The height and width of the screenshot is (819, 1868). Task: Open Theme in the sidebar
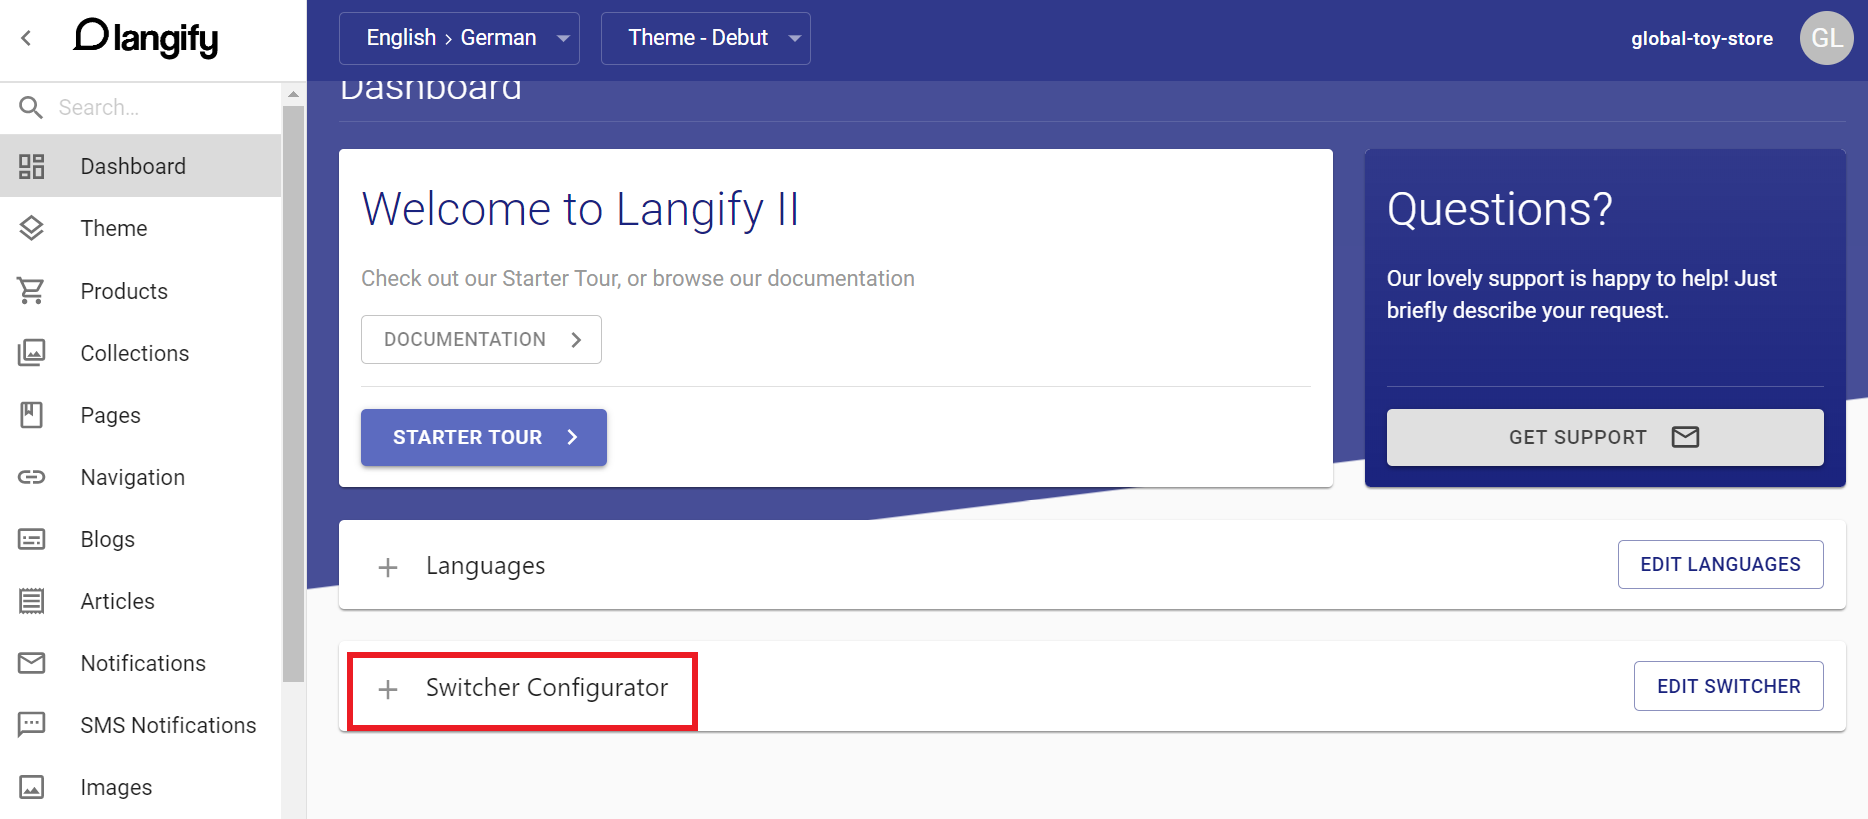click(140, 228)
